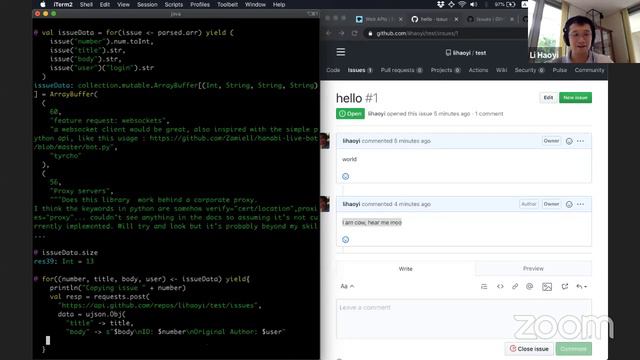Reload the GitHub page
640x360 pixels.
tap(354, 33)
